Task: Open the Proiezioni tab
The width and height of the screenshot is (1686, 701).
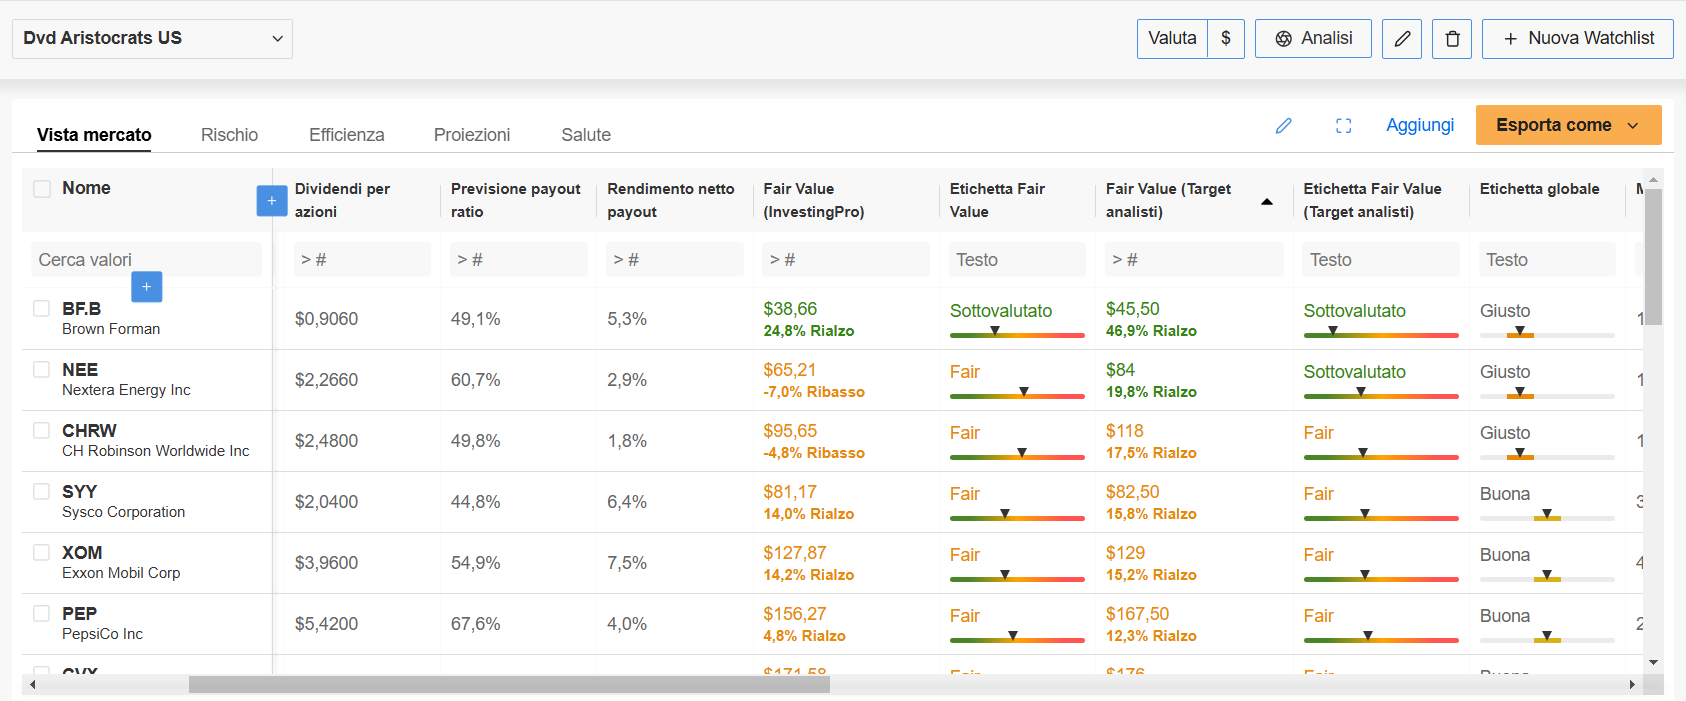Action: [472, 135]
